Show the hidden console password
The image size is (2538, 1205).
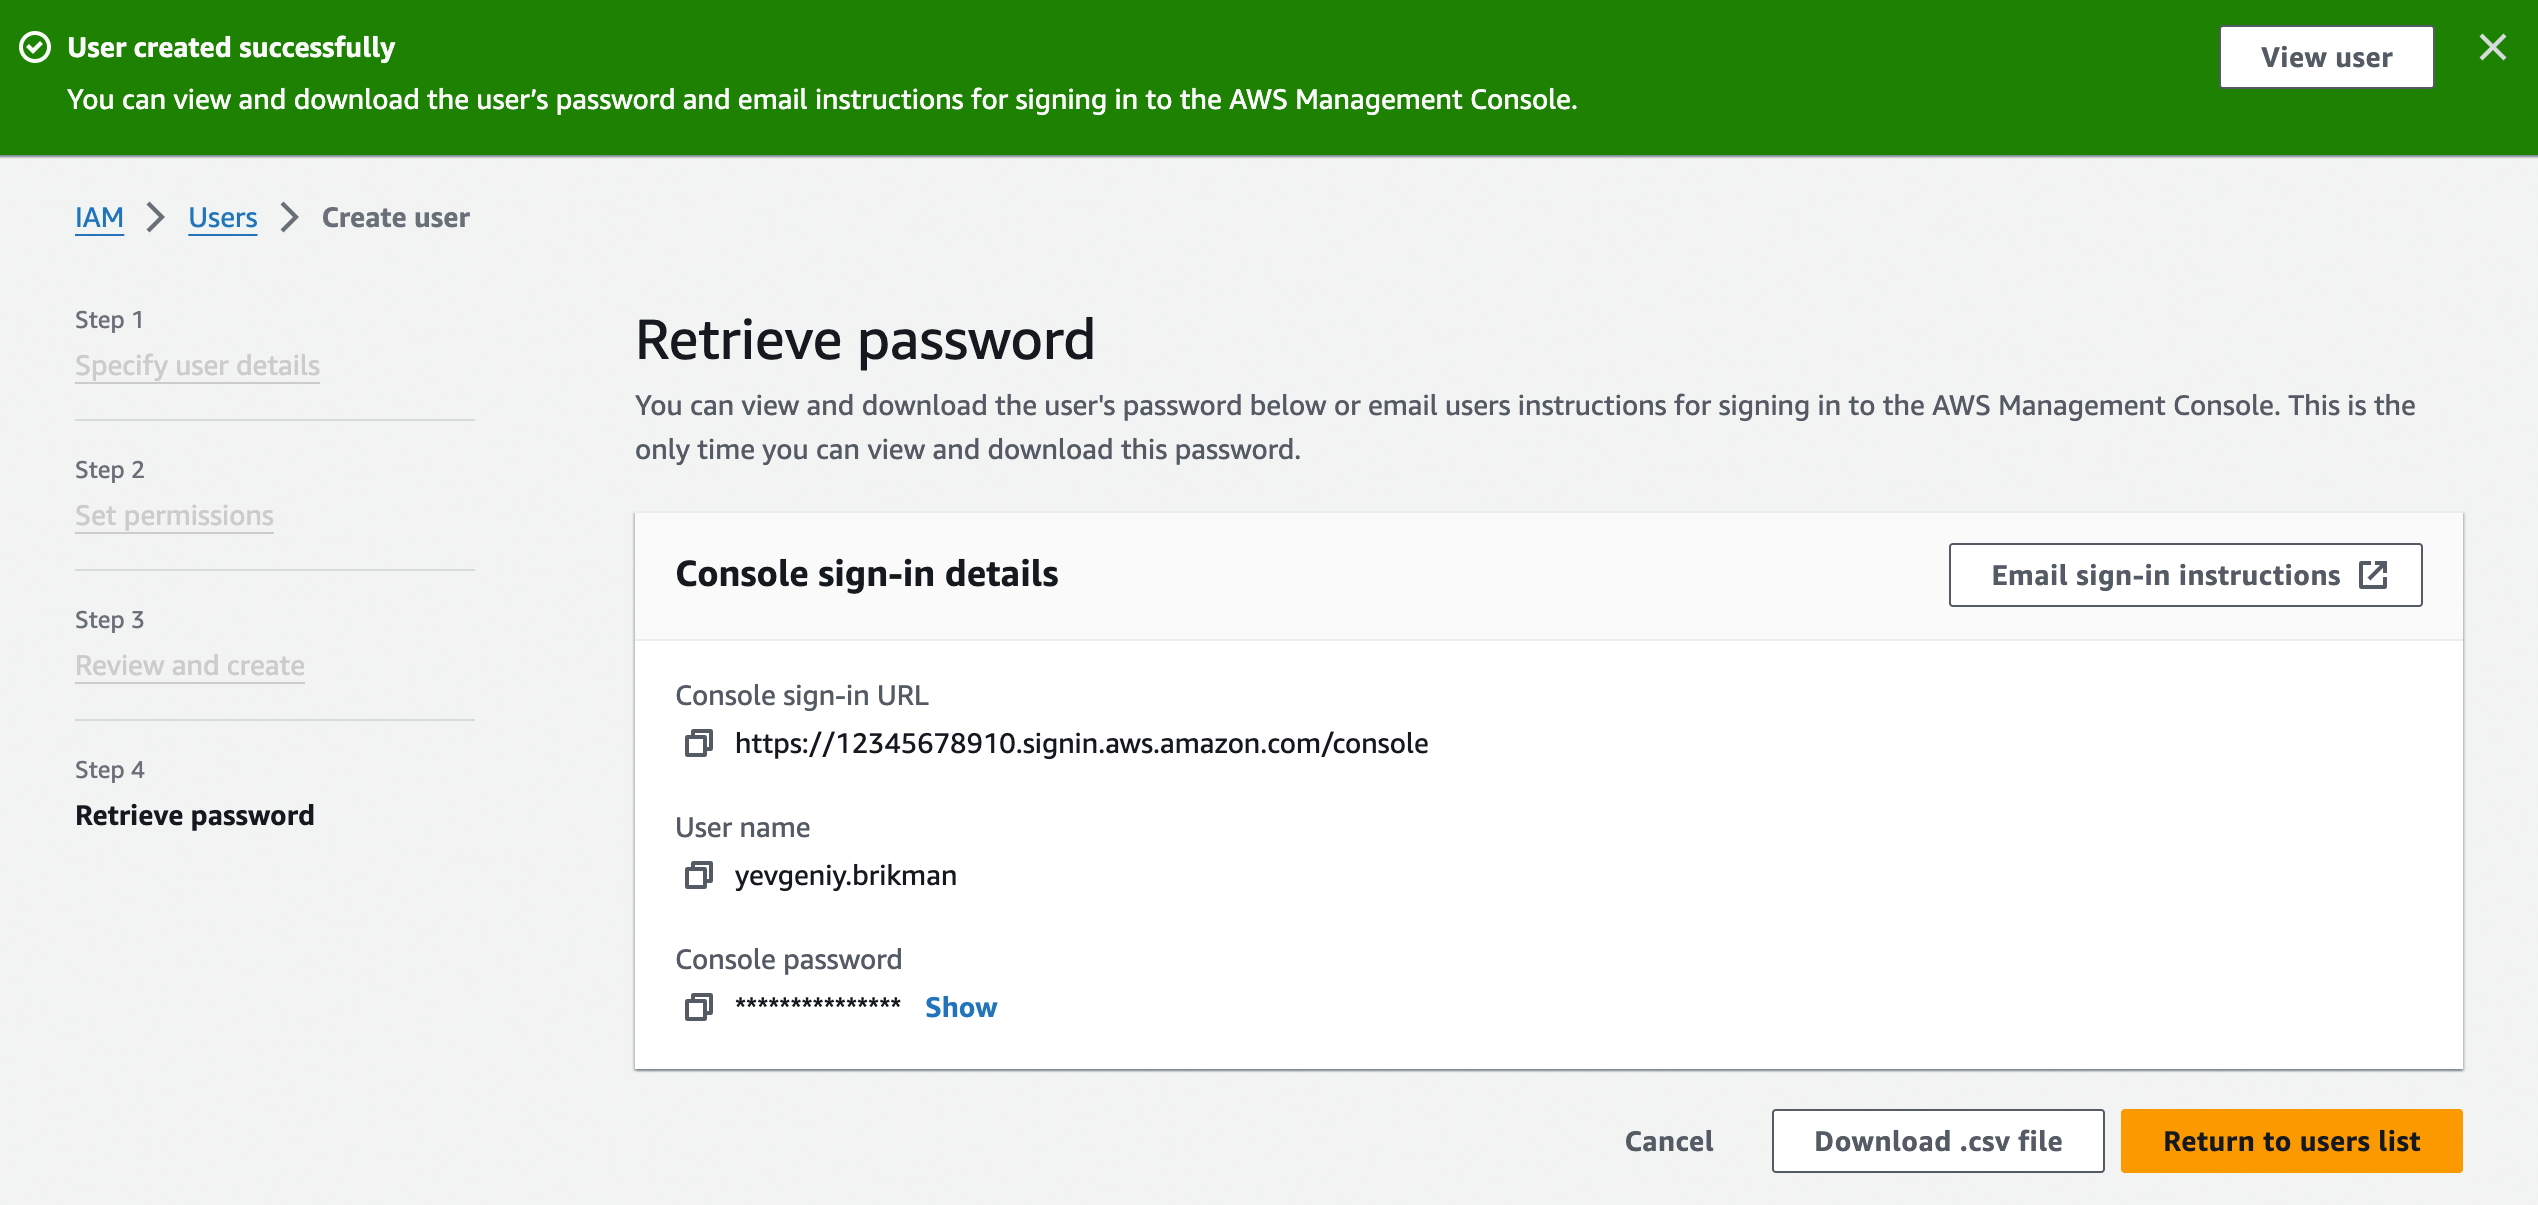click(x=960, y=1007)
